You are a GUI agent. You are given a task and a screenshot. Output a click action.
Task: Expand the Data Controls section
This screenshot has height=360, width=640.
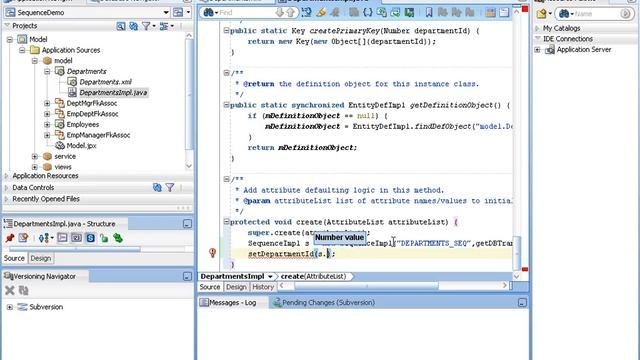7,188
